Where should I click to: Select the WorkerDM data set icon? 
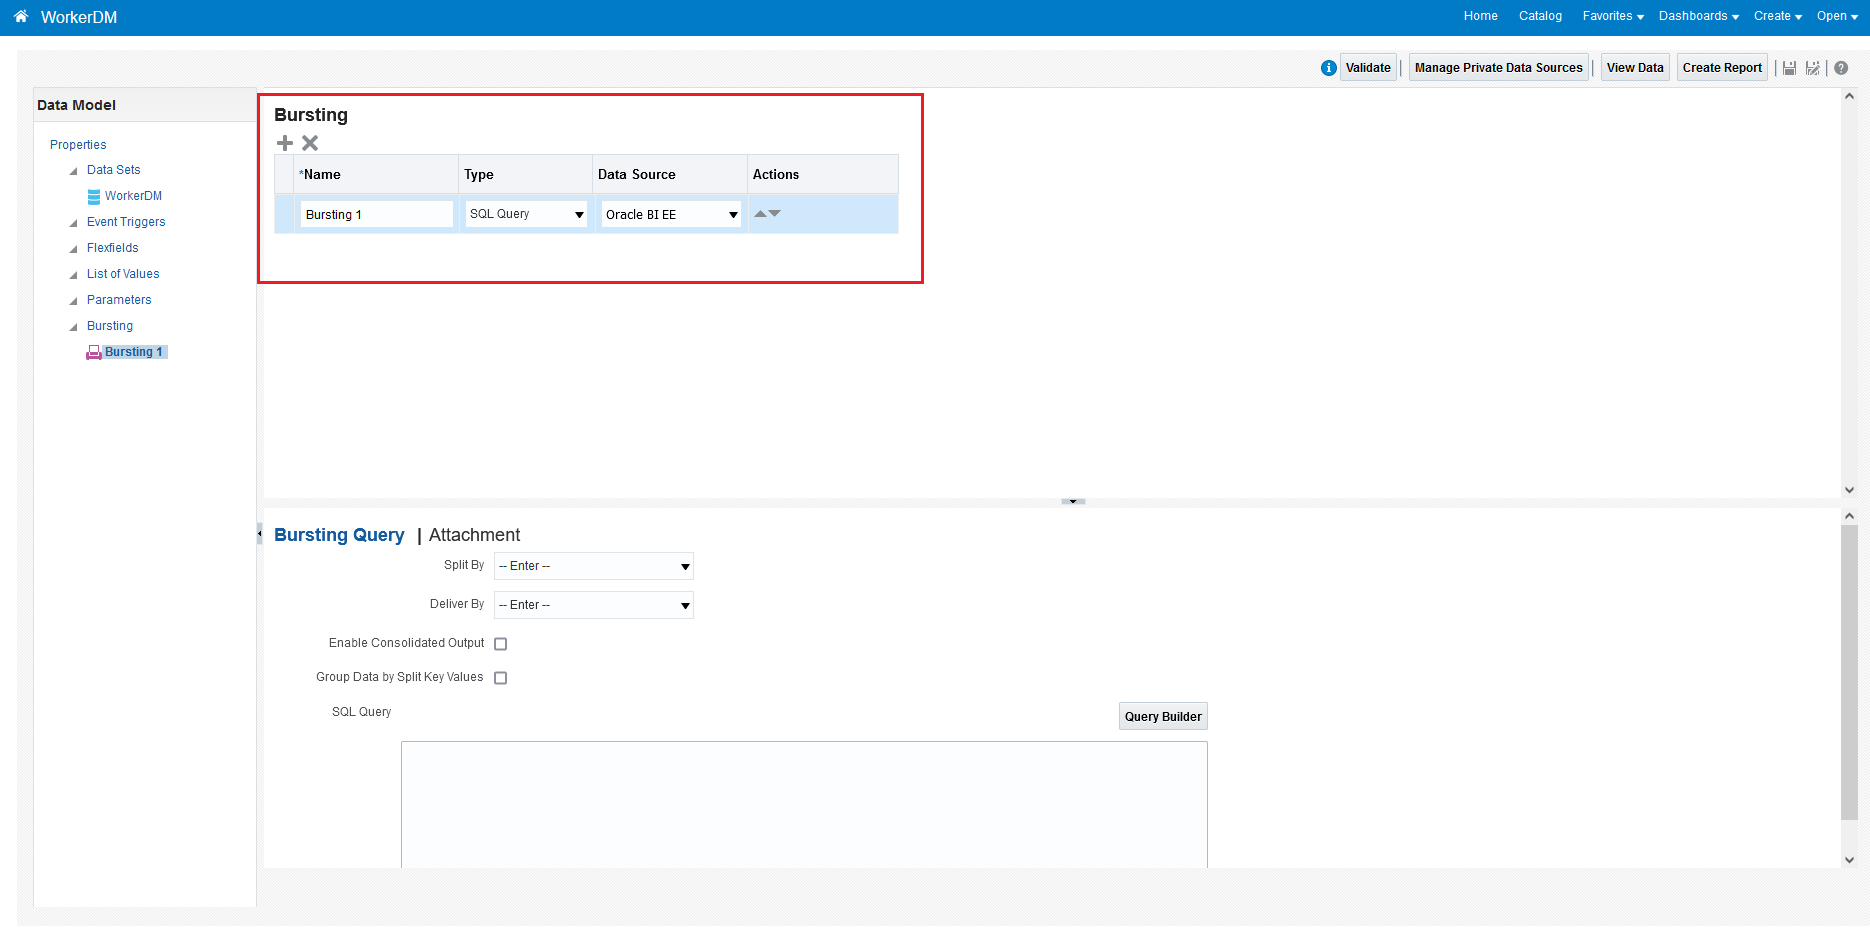click(x=95, y=196)
